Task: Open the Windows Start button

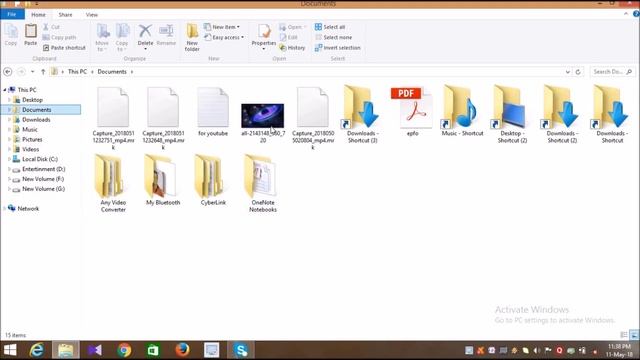Action: pyautogui.click(x=10, y=350)
